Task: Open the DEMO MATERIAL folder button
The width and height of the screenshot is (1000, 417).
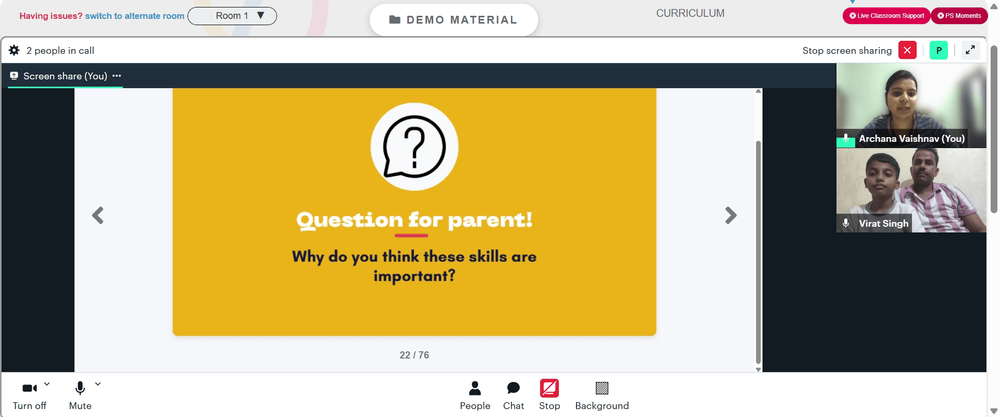Action: click(x=453, y=20)
